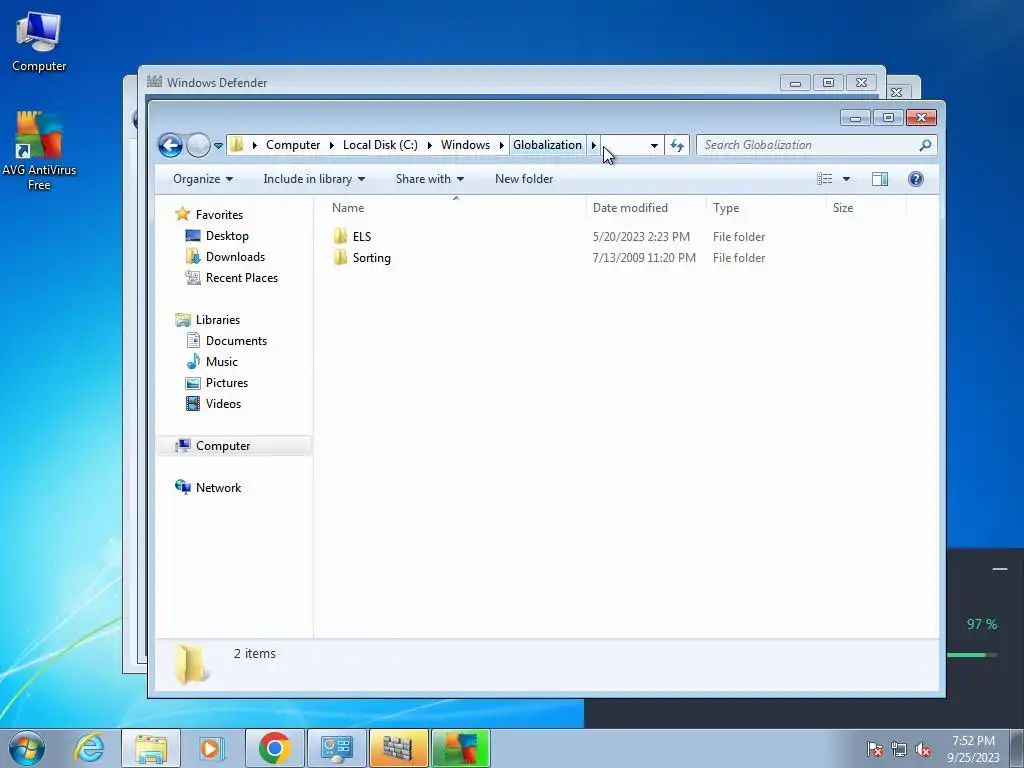Minimize the dark AVG progress panel
This screenshot has height=768, width=1024.
[999, 569]
